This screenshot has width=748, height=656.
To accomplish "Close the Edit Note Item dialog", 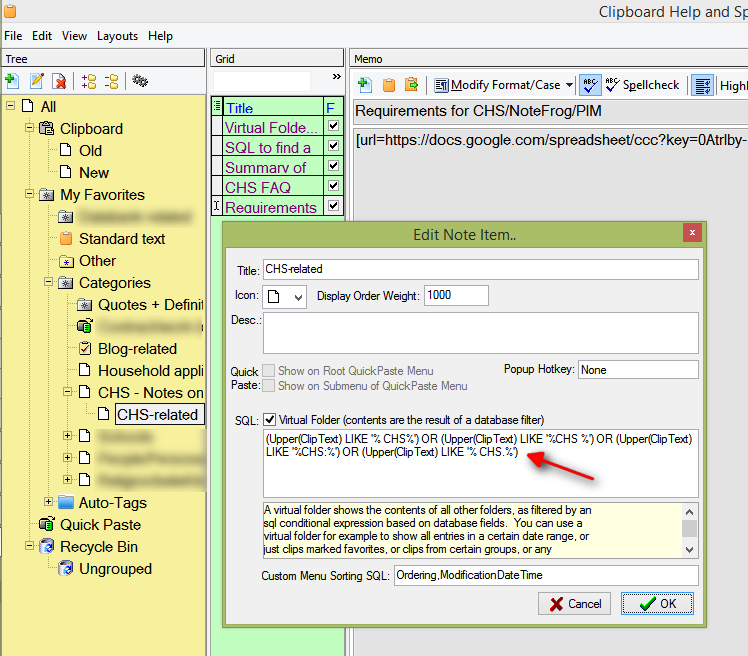I will tap(692, 232).
